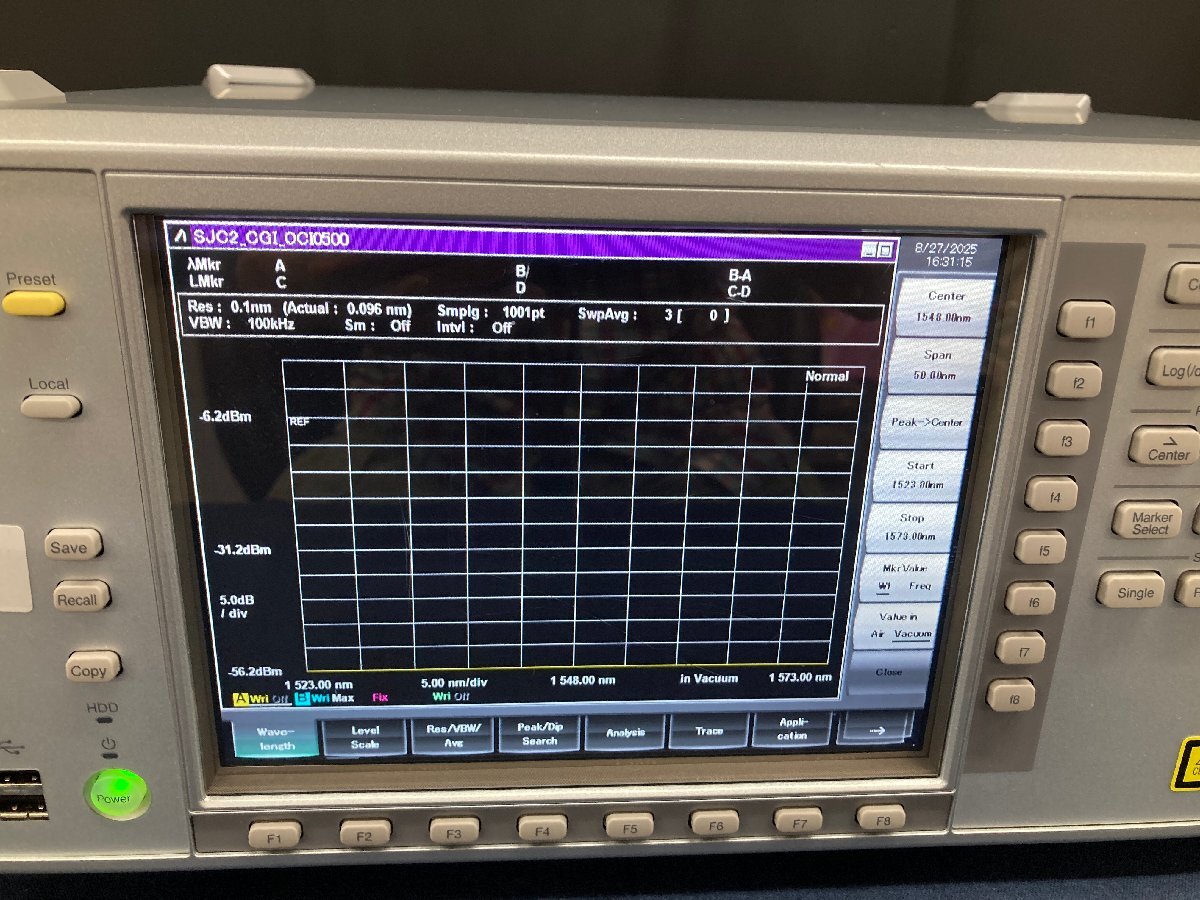Open the Peak/Dip Search menu tab

[x=540, y=734]
